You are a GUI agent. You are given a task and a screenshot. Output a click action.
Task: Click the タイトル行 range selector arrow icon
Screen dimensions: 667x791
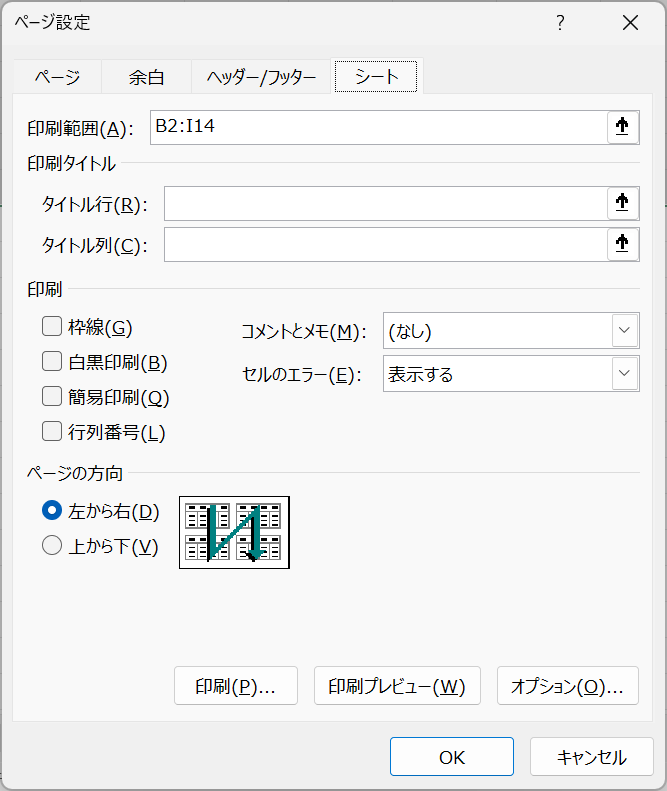(623, 203)
